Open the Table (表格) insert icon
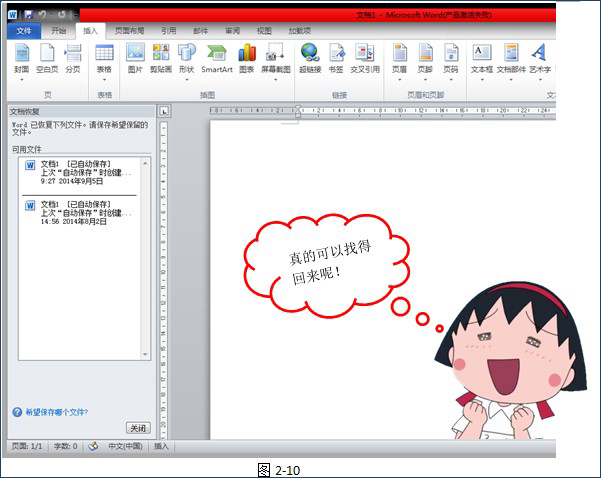The height and width of the screenshot is (478, 601). (104, 53)
